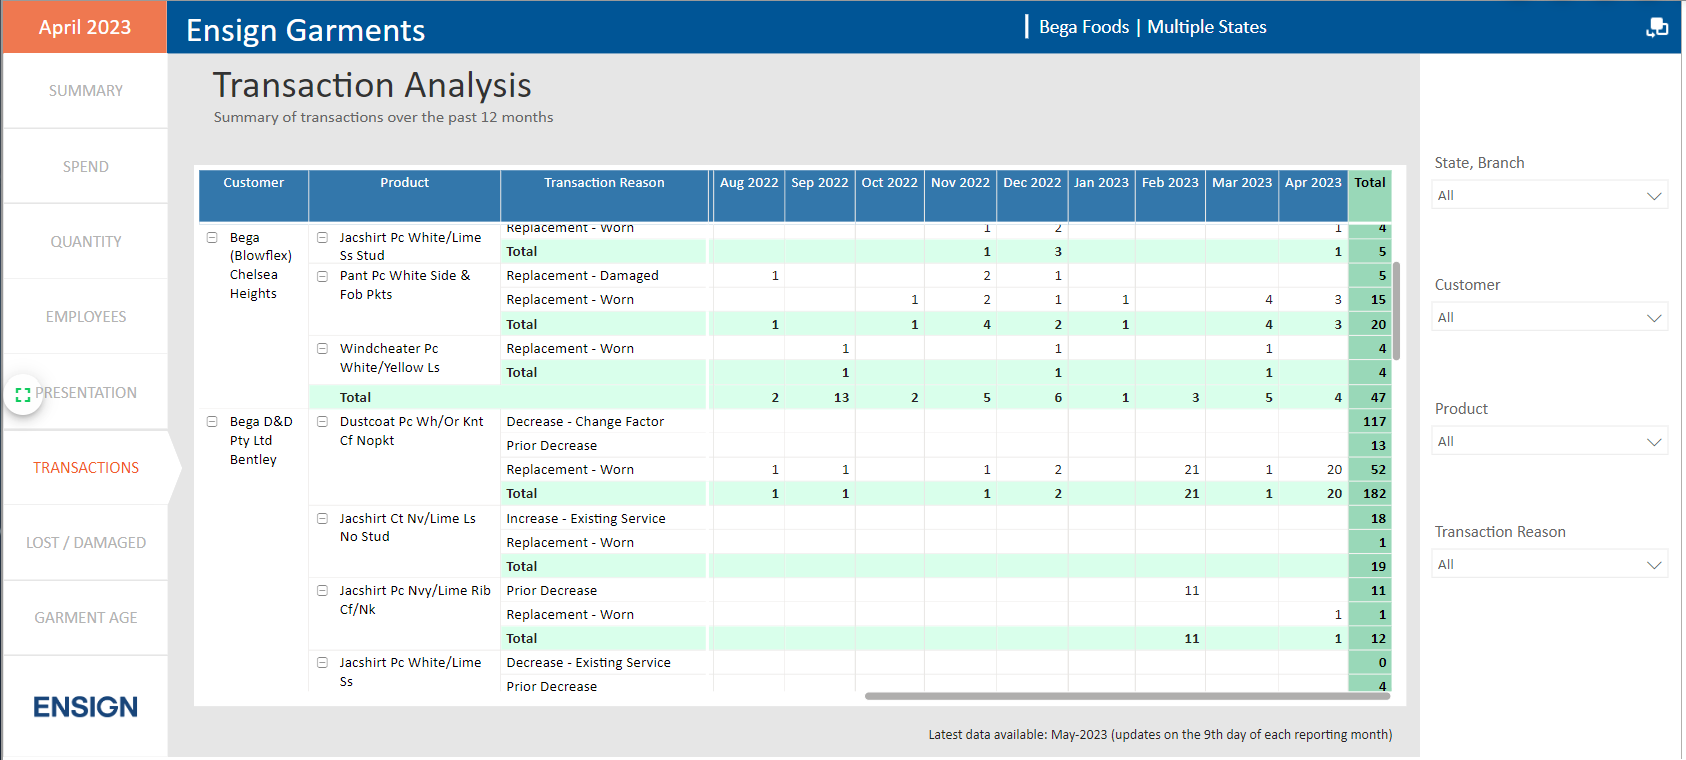The height and width of the screenshot is (760, 1686).
Task: Click the top-right share/export icon
Action: click(x=1656, y=27)
